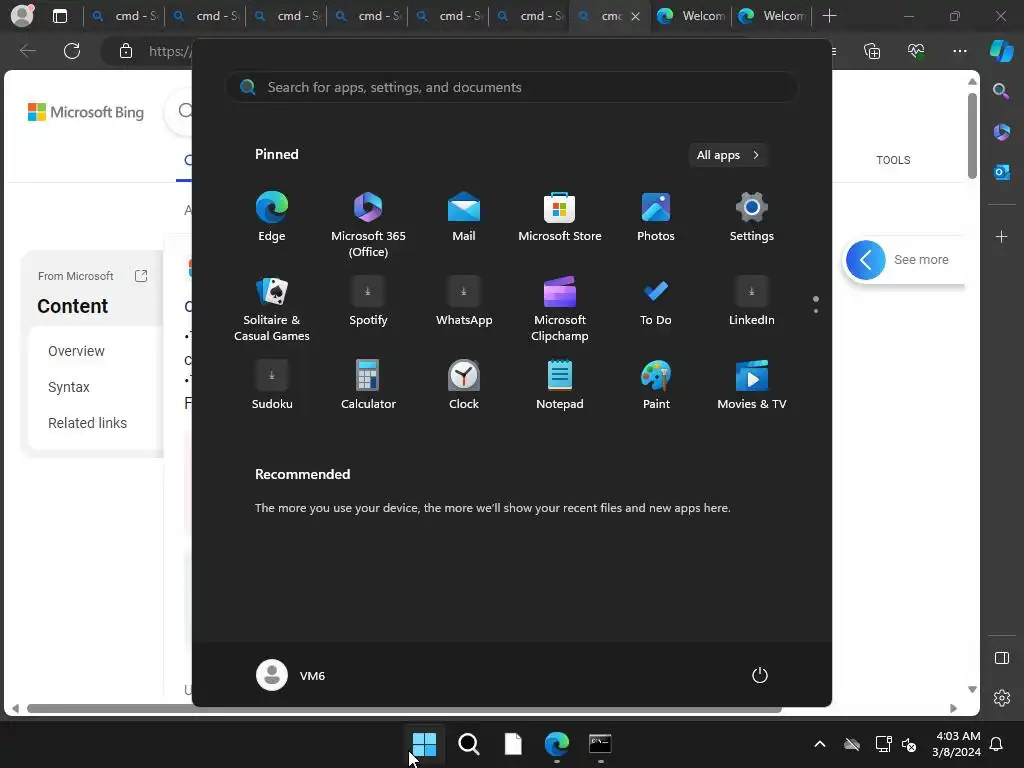
Task: Open Movies & TV app
Action: coord(752,385)
